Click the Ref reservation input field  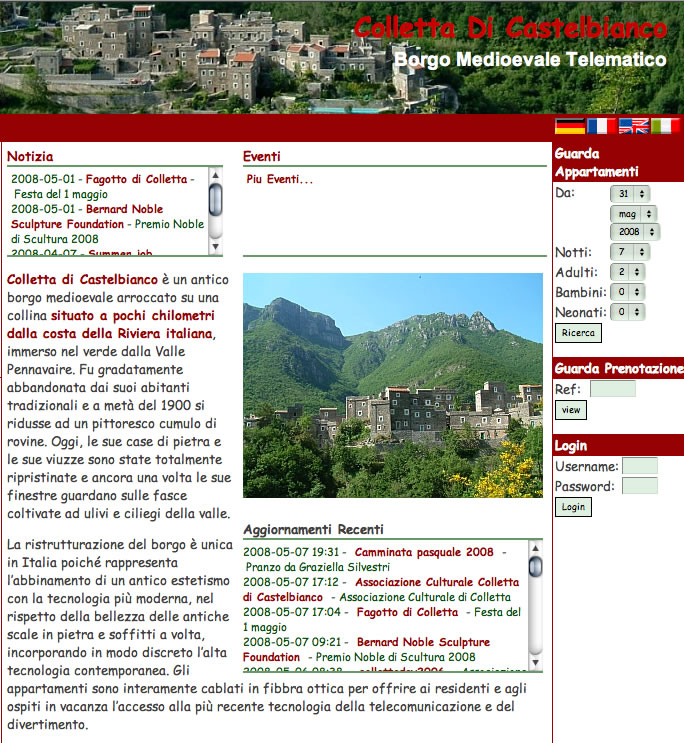tap(612, 389)
